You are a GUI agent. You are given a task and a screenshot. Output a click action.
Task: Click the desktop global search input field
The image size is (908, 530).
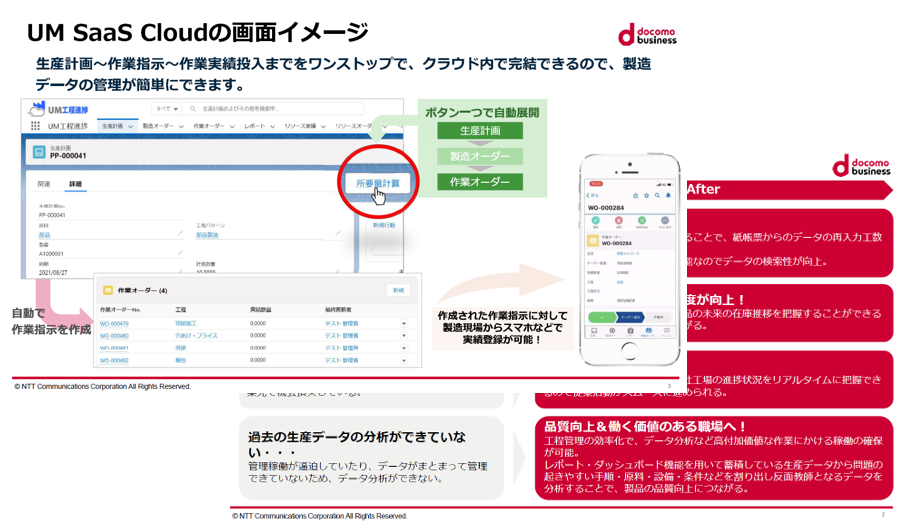[274, 108]
